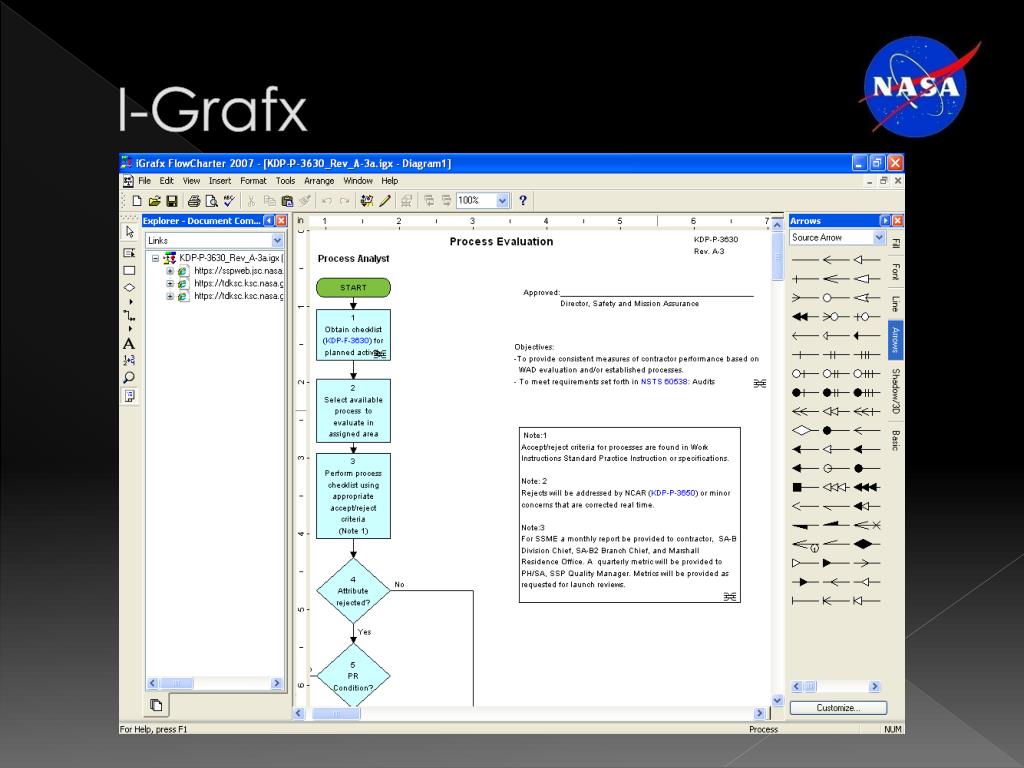Open shape flyout arrow below diamond tool
This screenshot has width=1024, height=768.
(130, 302)
